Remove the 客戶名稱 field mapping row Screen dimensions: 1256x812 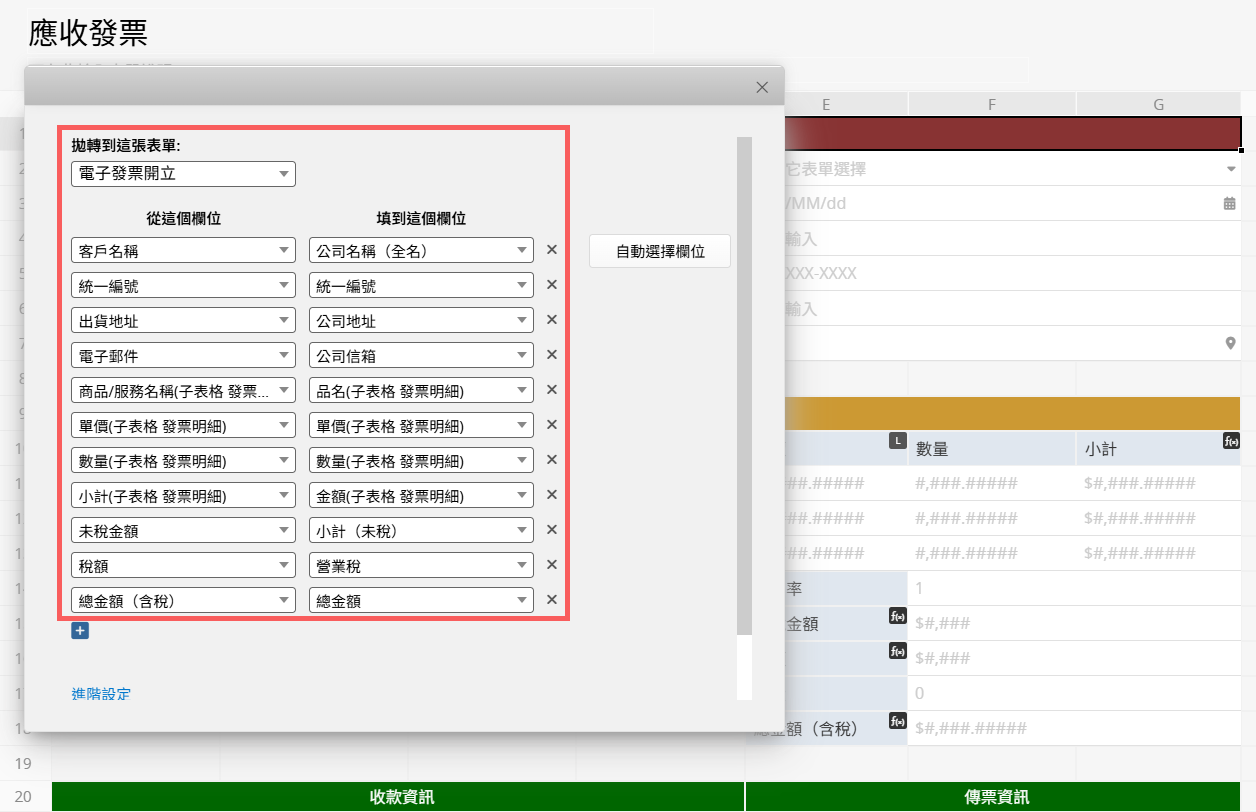coord(551,250)
